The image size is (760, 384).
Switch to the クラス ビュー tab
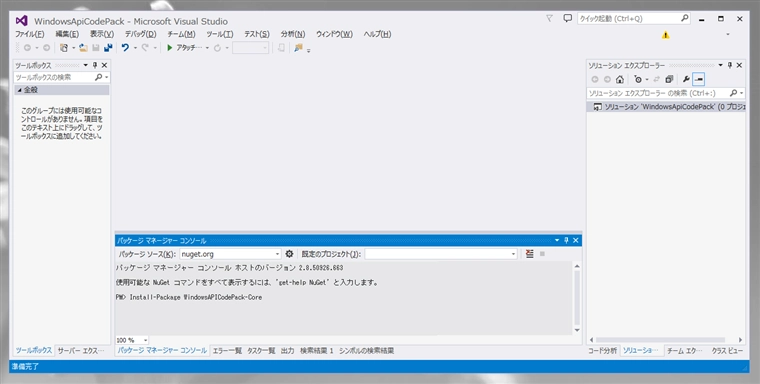click(727, 351)
